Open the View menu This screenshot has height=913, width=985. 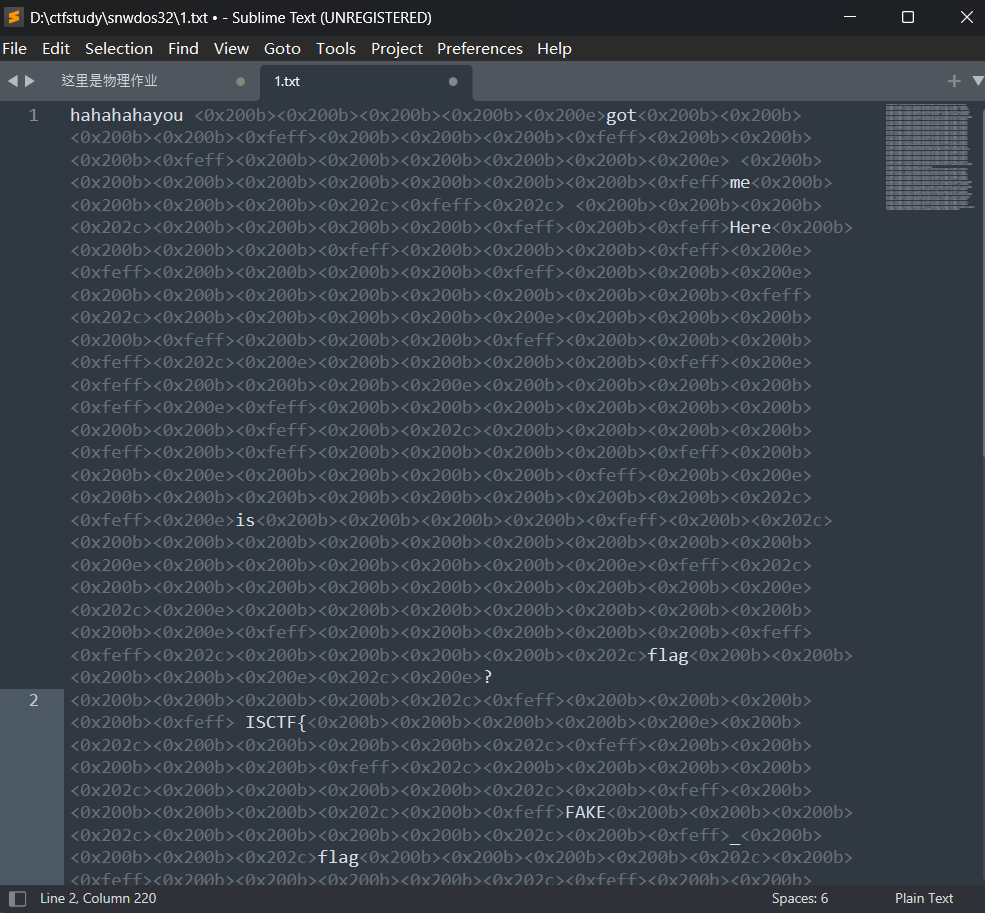point(231,48)
